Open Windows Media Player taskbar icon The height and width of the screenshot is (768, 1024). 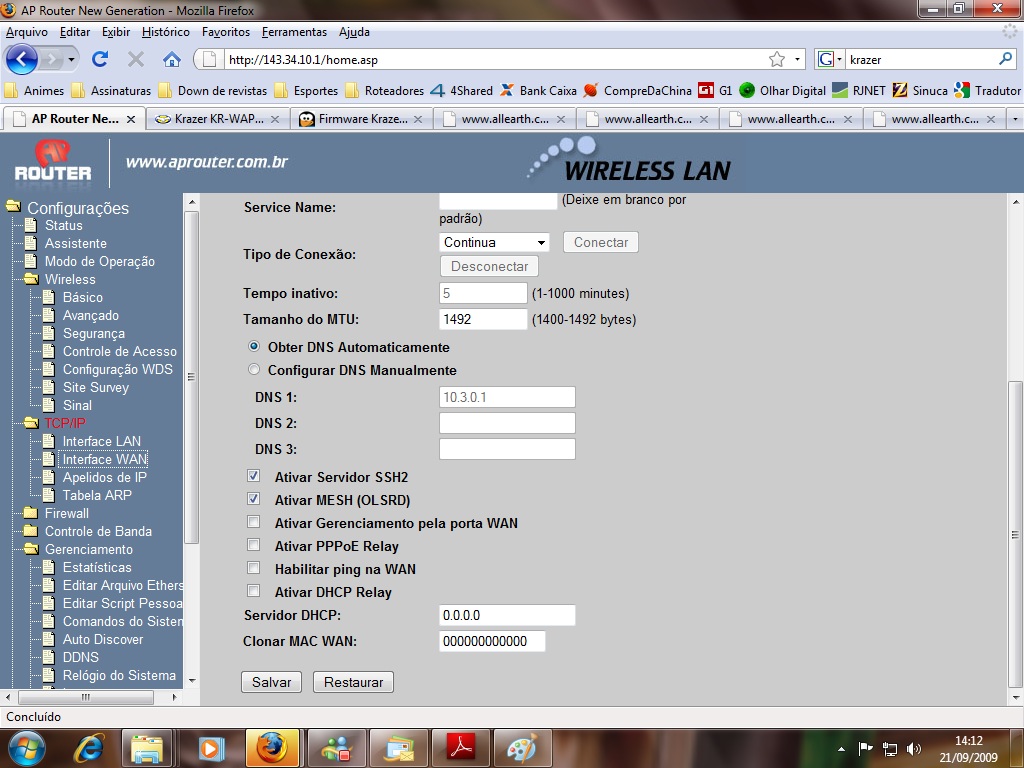pyautogui.click(x=210, y=748)
